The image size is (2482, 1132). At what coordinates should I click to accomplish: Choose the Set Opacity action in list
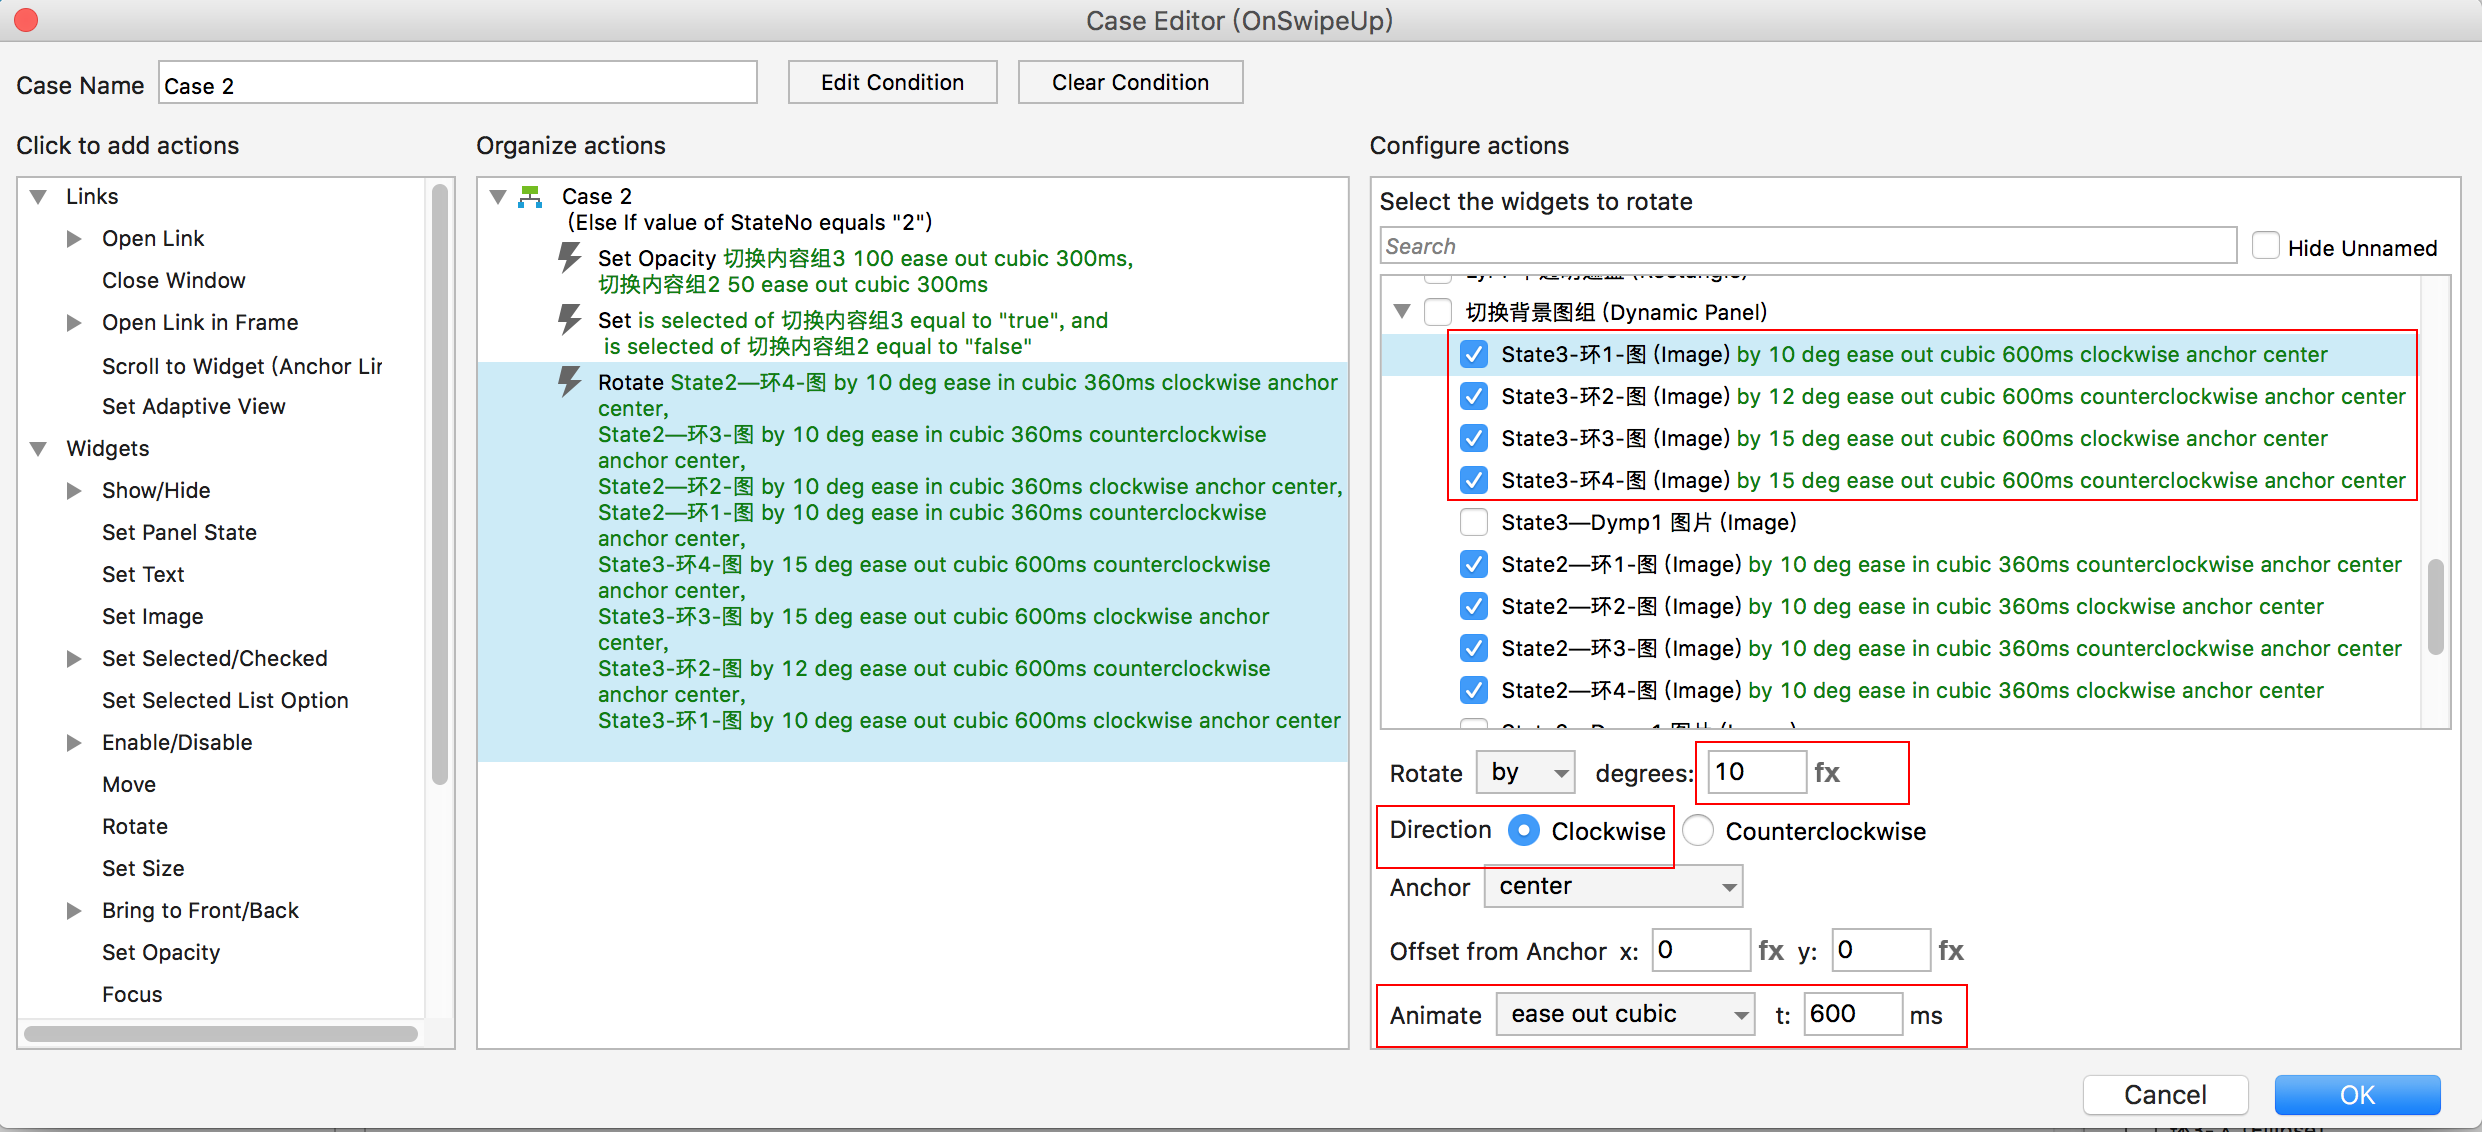(x=161, y=952)
